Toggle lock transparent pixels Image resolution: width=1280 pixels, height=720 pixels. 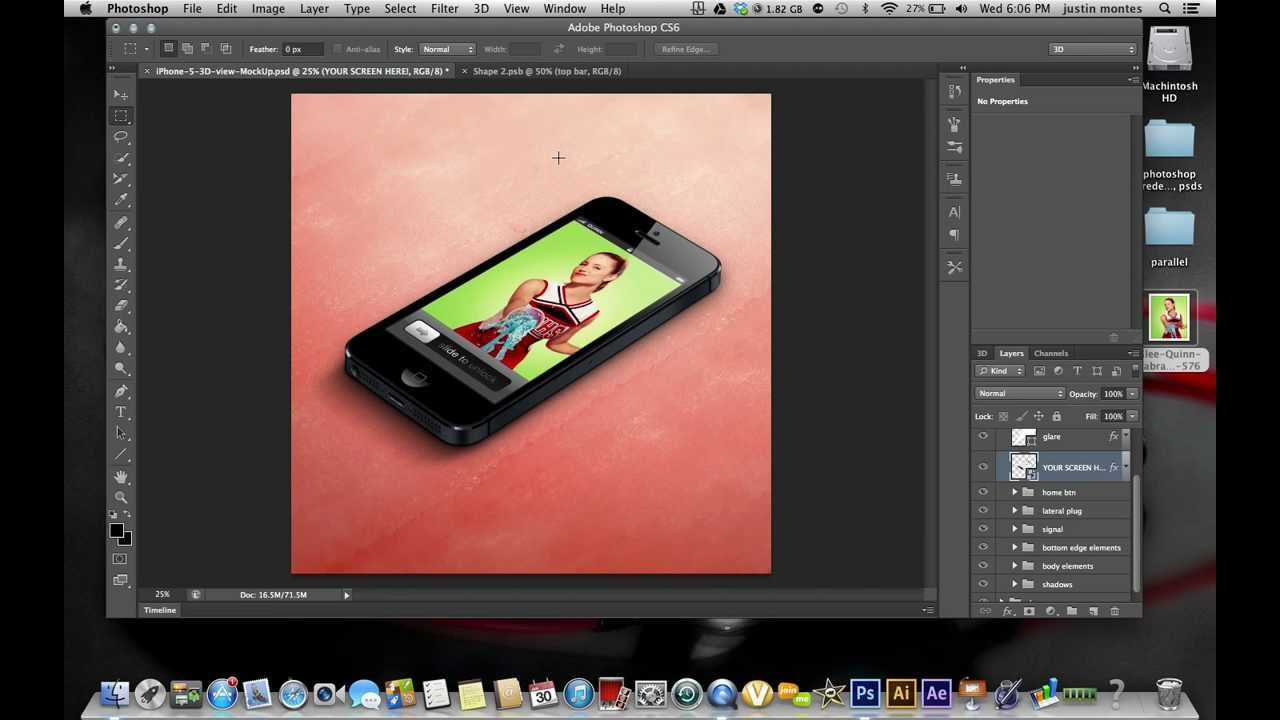point(1003,416)
